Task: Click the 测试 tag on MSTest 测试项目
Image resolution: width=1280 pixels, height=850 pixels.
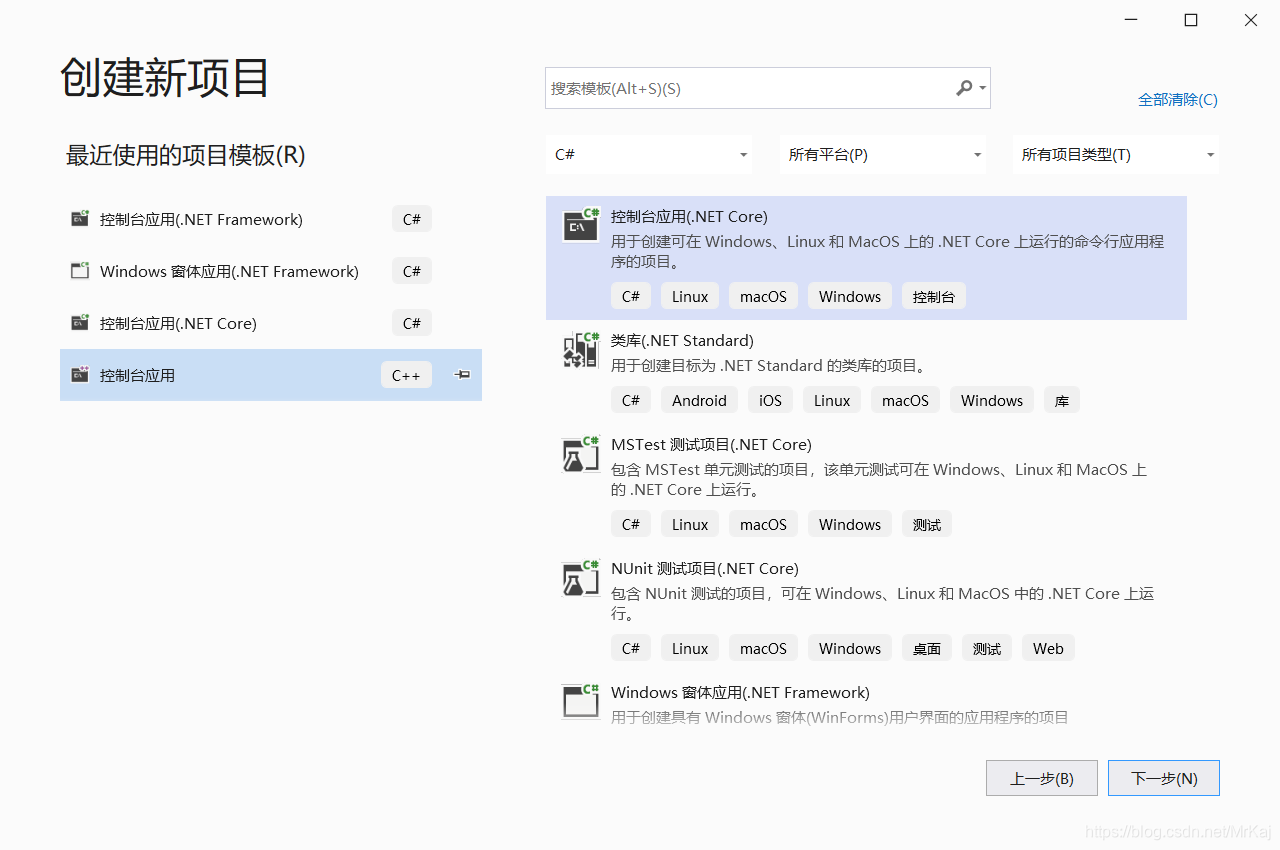Action: 927,524
